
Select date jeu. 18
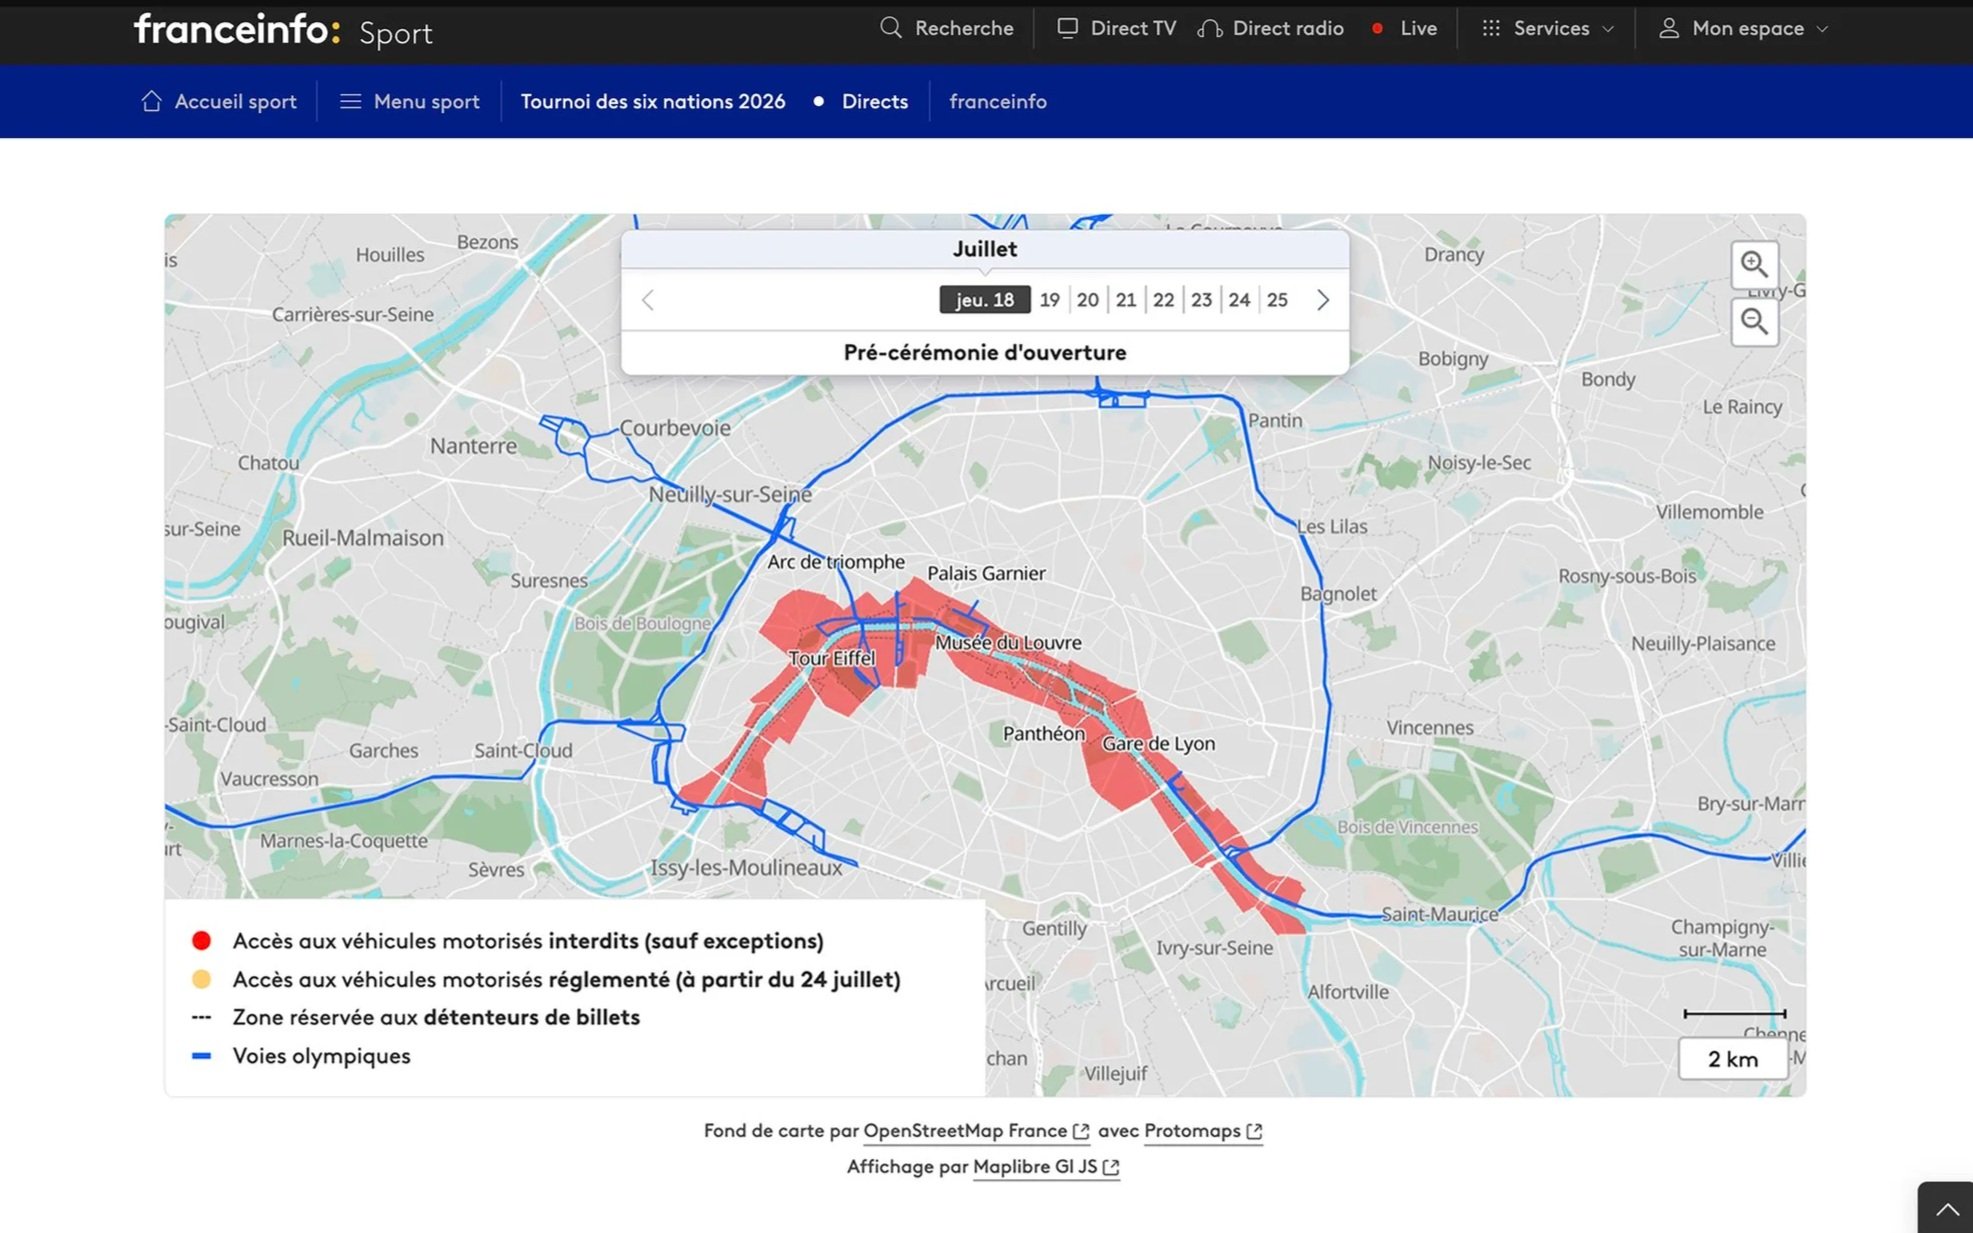click(x=985, y=300)
